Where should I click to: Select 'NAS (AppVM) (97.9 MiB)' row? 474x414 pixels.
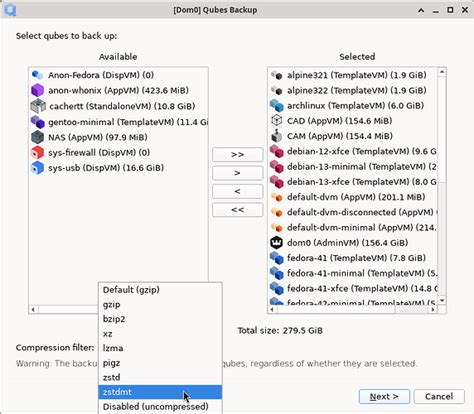(118, 137)
